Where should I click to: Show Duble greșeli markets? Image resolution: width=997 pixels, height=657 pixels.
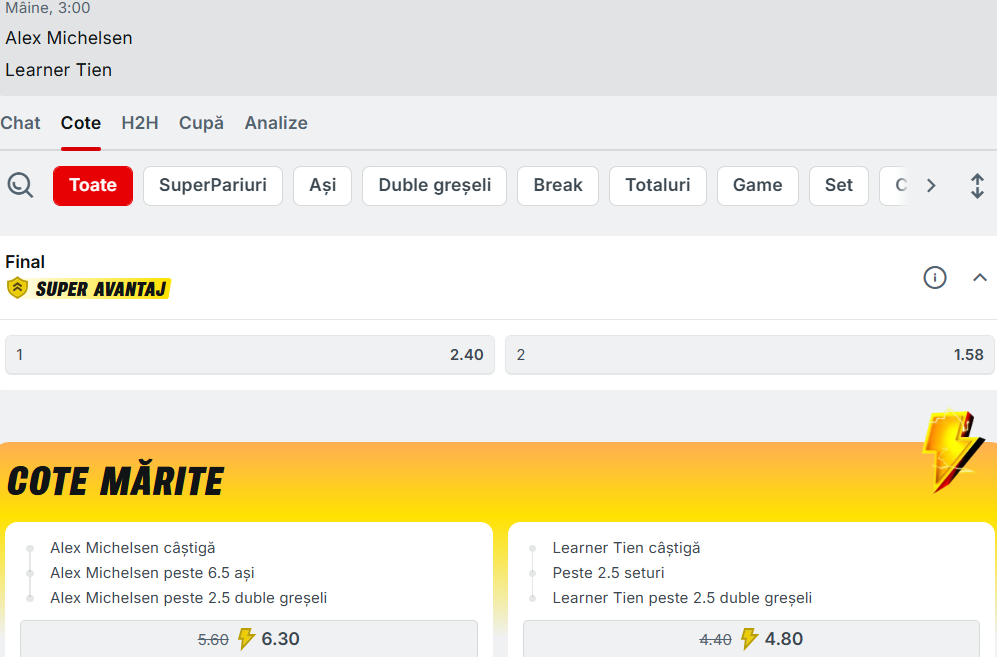pos(434,186)
